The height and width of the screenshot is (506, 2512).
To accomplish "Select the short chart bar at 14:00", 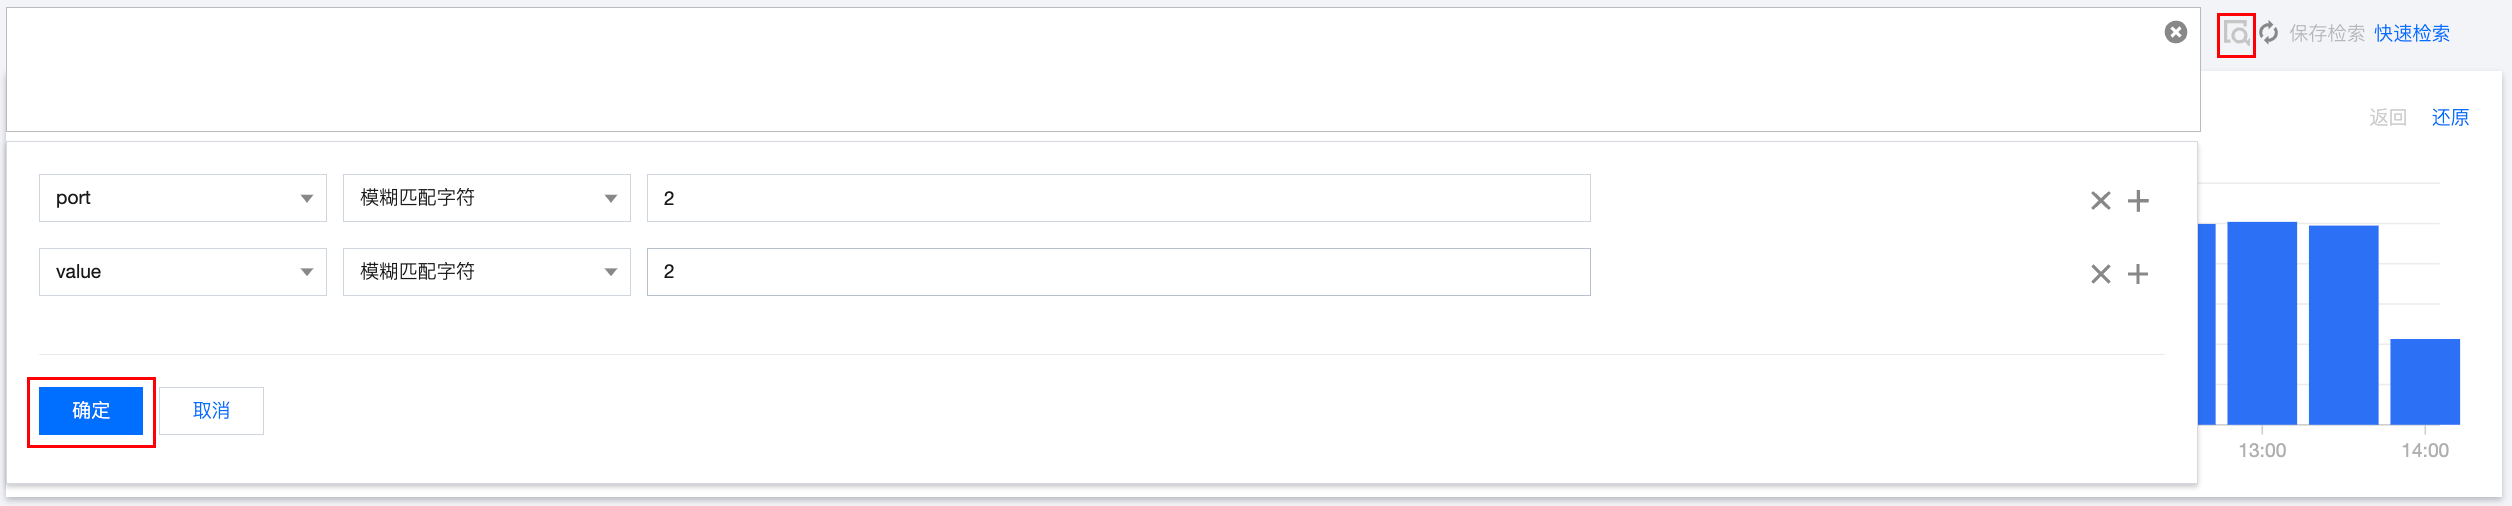I will pos(2424,382).
